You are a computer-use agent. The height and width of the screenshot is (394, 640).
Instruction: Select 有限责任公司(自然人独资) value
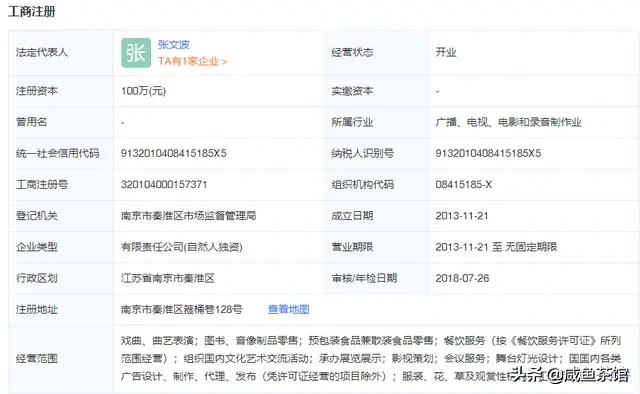pos(182,247)
